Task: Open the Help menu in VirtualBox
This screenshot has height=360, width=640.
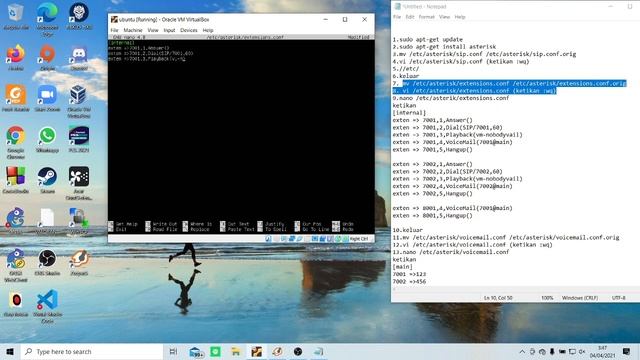Action: (208, 30)
